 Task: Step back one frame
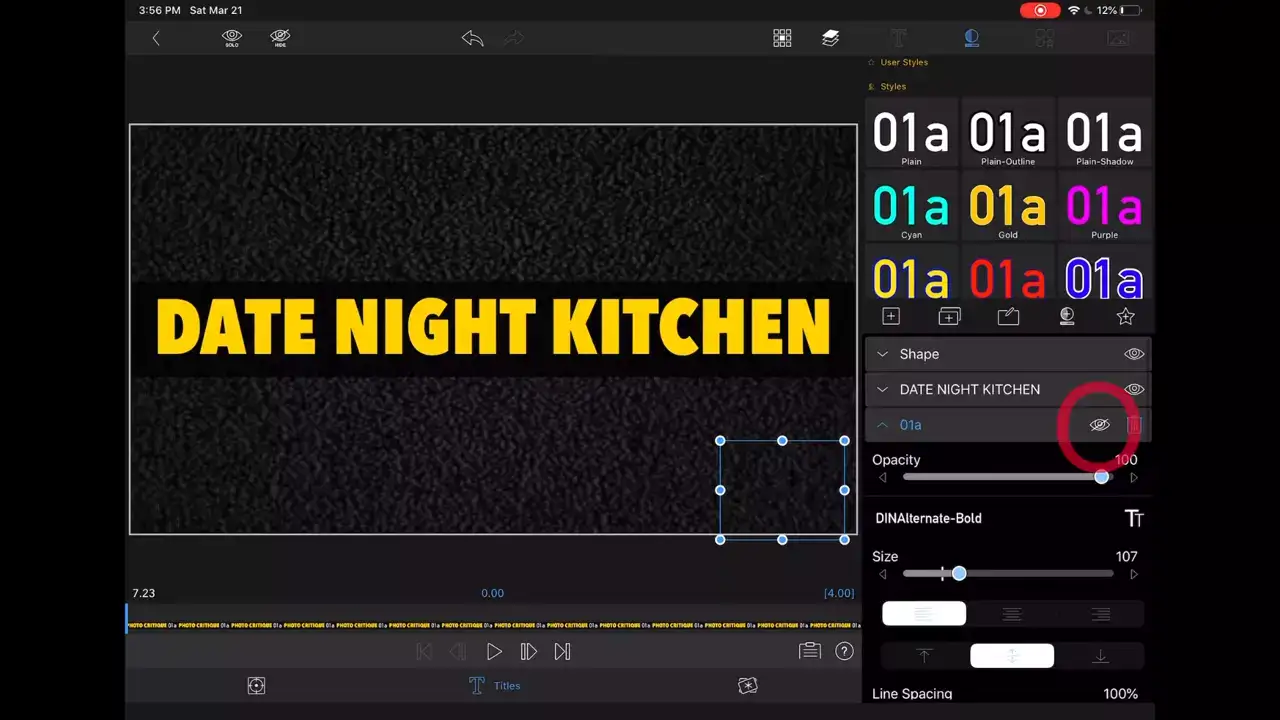coord(458,652)
